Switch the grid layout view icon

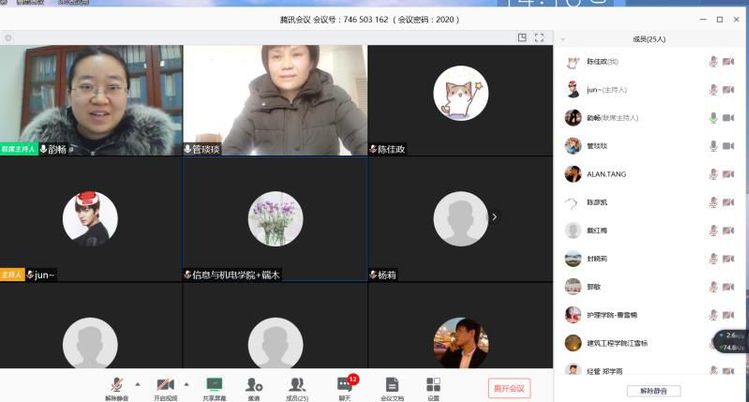522,38
